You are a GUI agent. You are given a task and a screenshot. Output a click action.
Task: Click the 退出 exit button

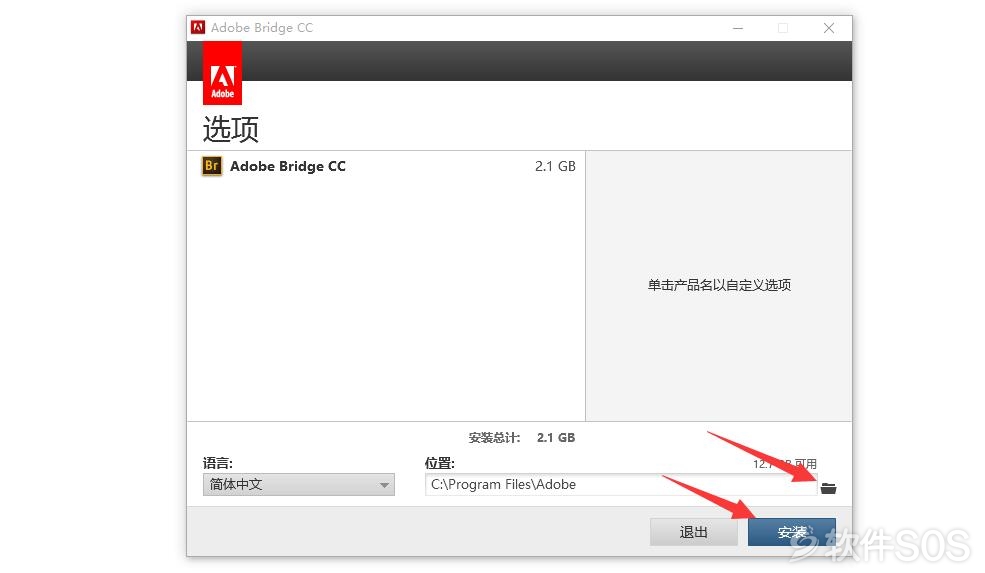point(694,532)
